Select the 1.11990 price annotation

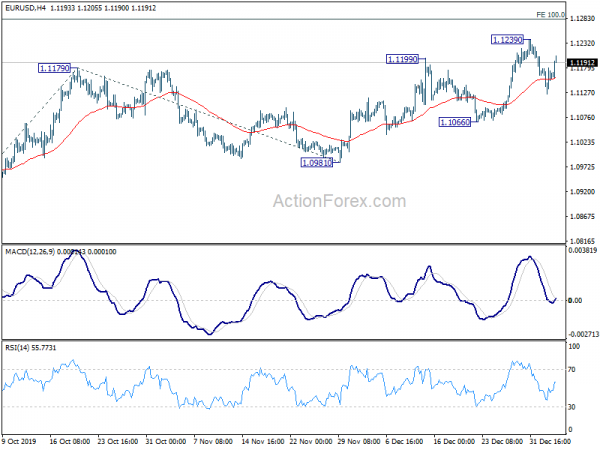(405, 60)
